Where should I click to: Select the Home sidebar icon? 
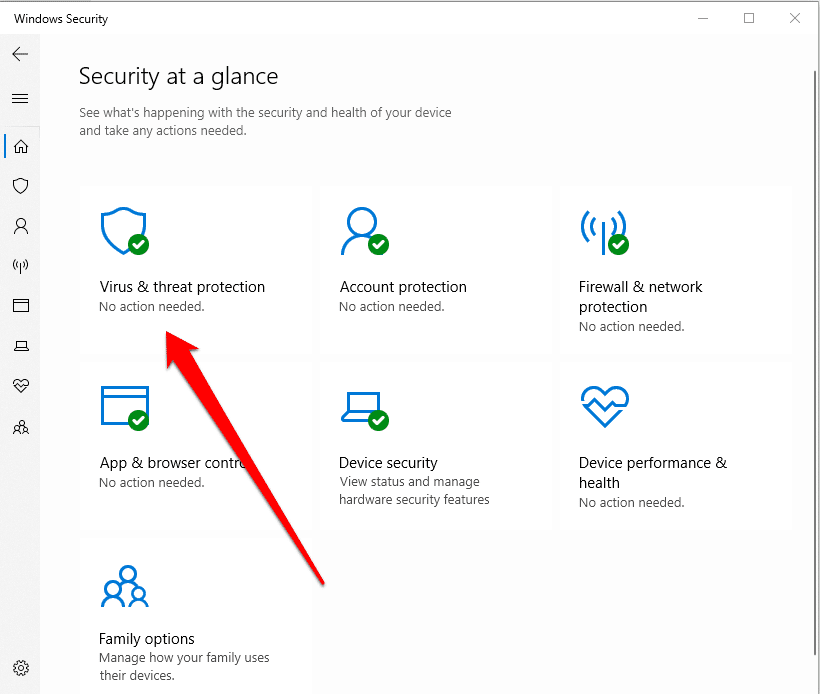[x=20, y=146]
